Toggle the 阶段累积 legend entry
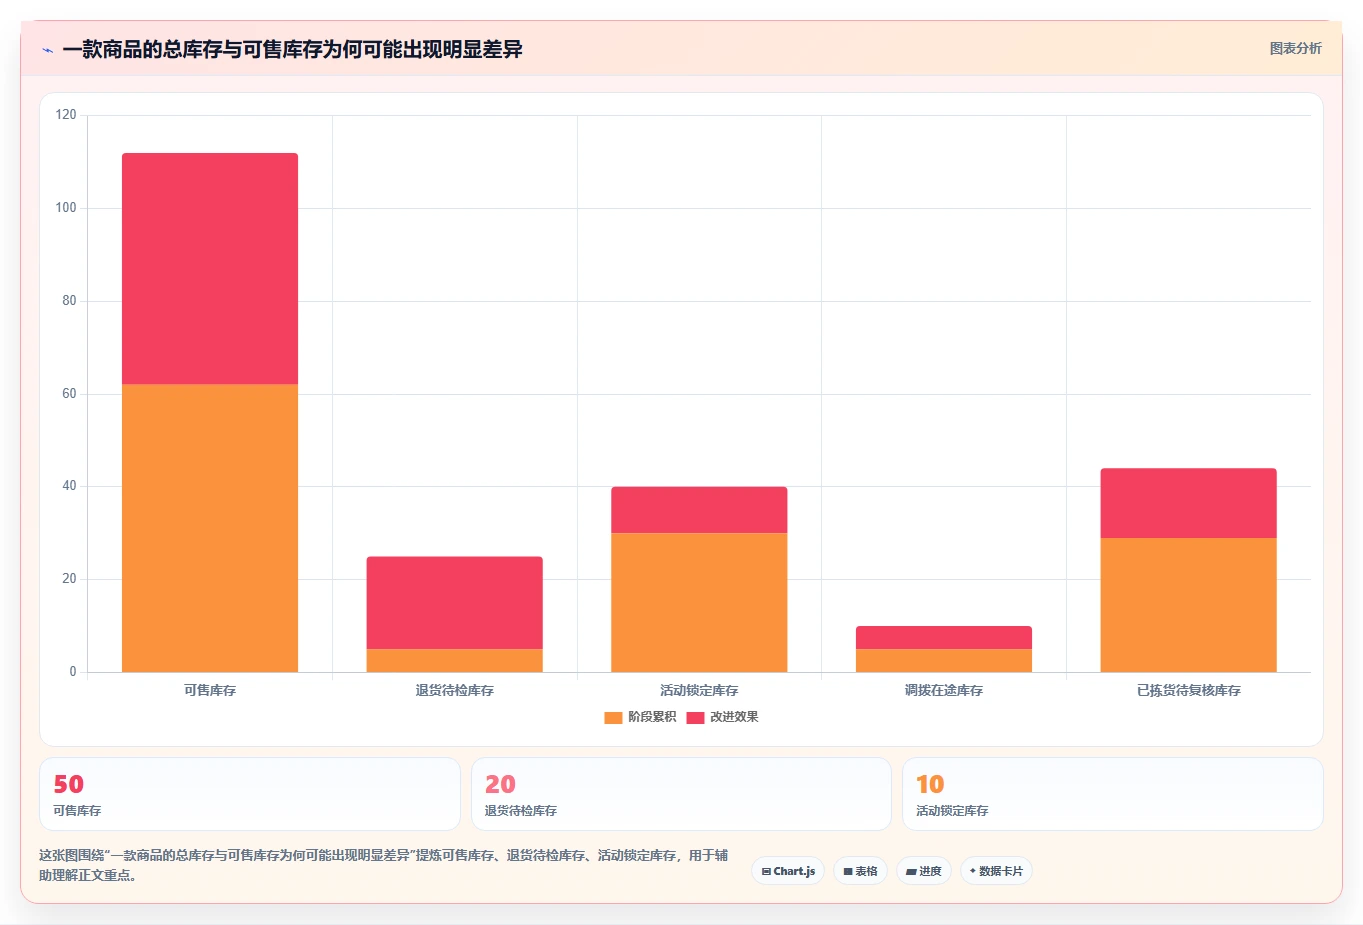Screen dimensions: 1363x925 (x=640, y=717)
